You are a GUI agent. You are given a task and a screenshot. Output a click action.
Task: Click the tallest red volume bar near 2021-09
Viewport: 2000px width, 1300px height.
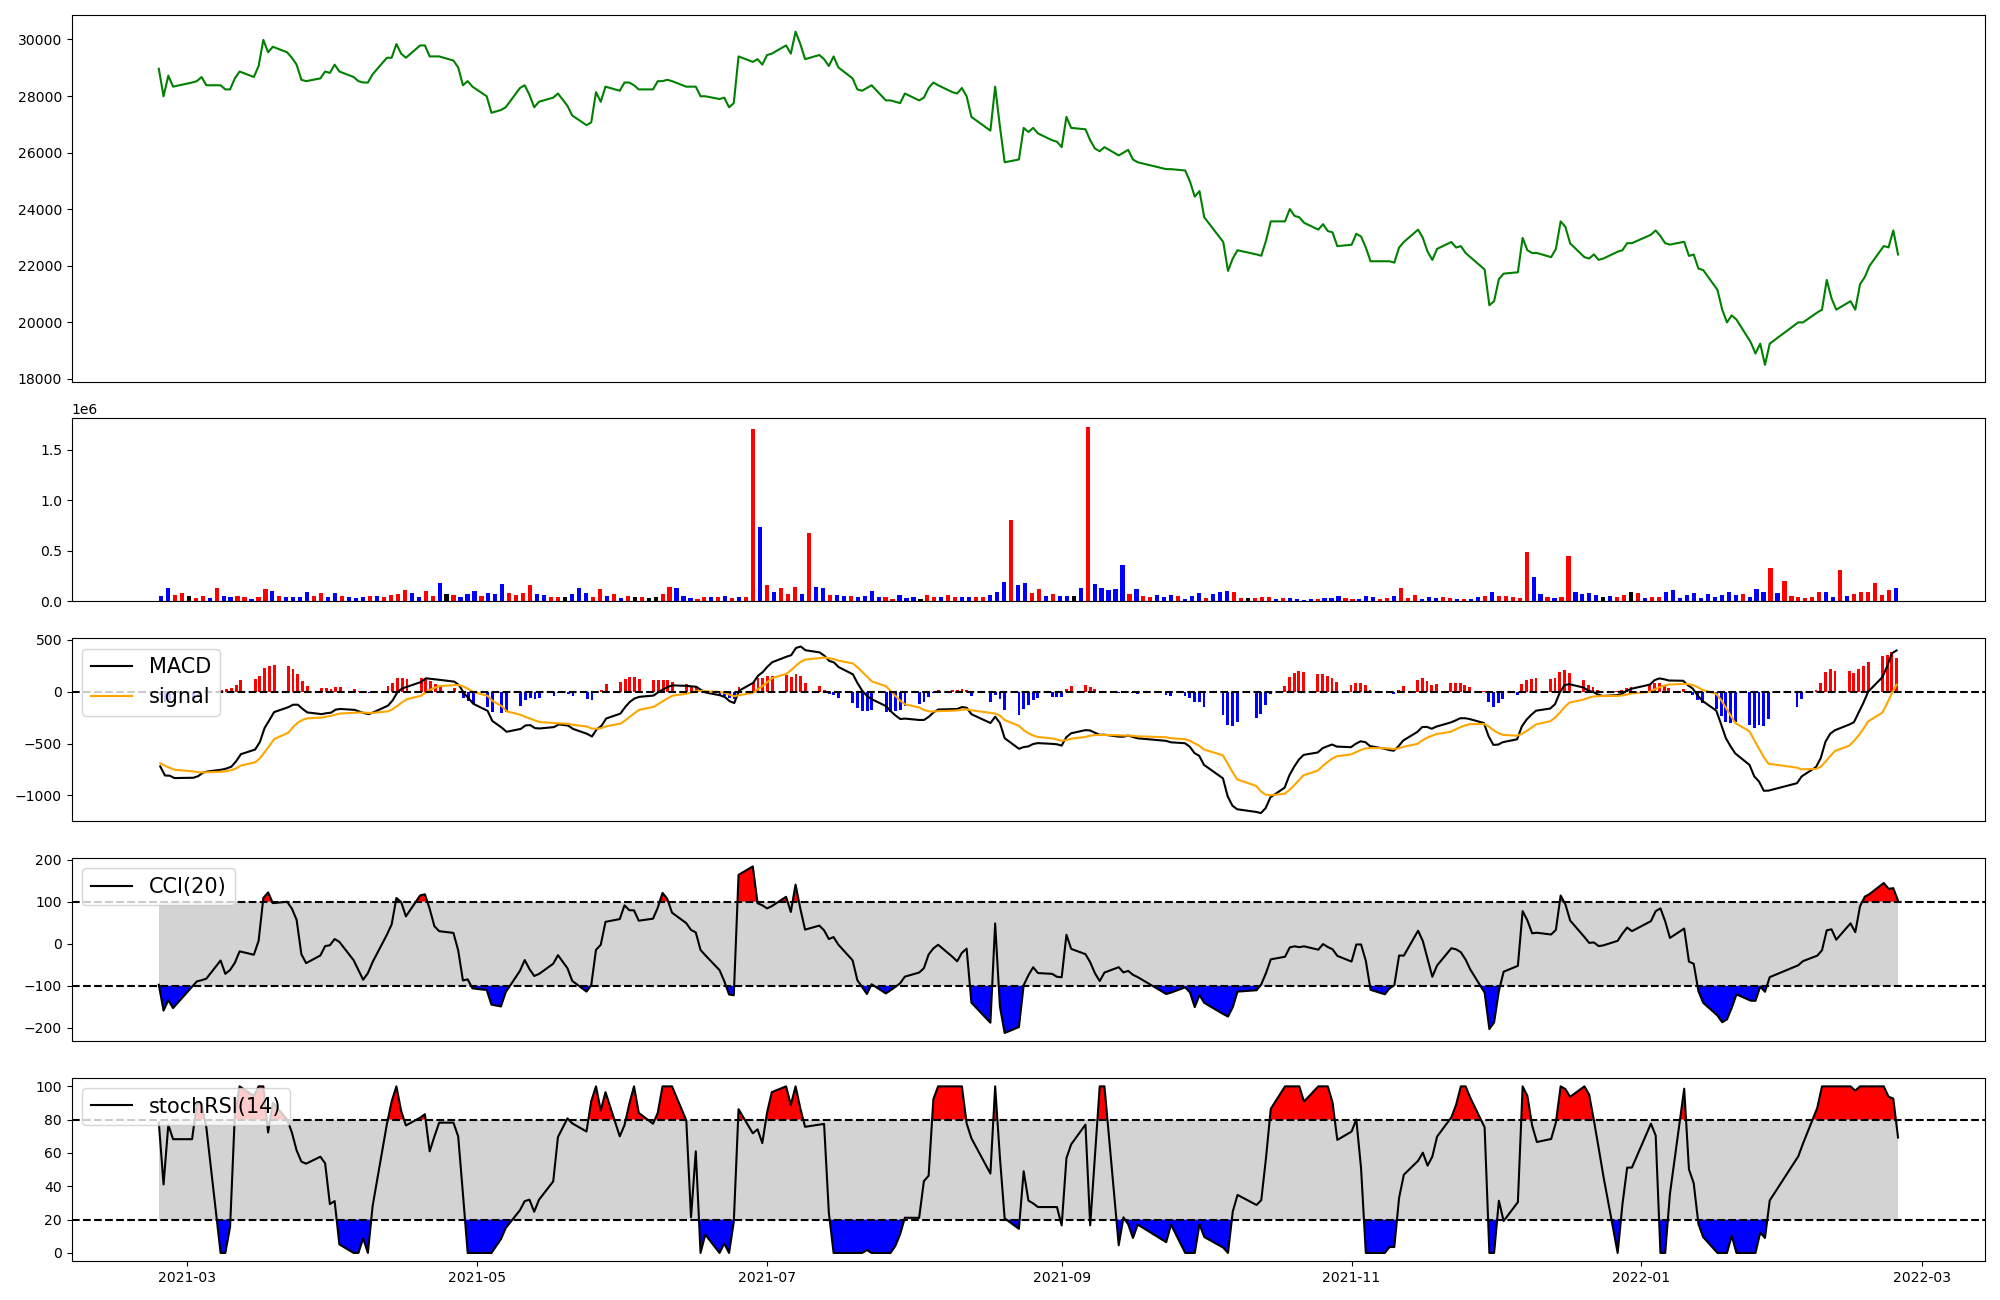[x=1088, y=515]
